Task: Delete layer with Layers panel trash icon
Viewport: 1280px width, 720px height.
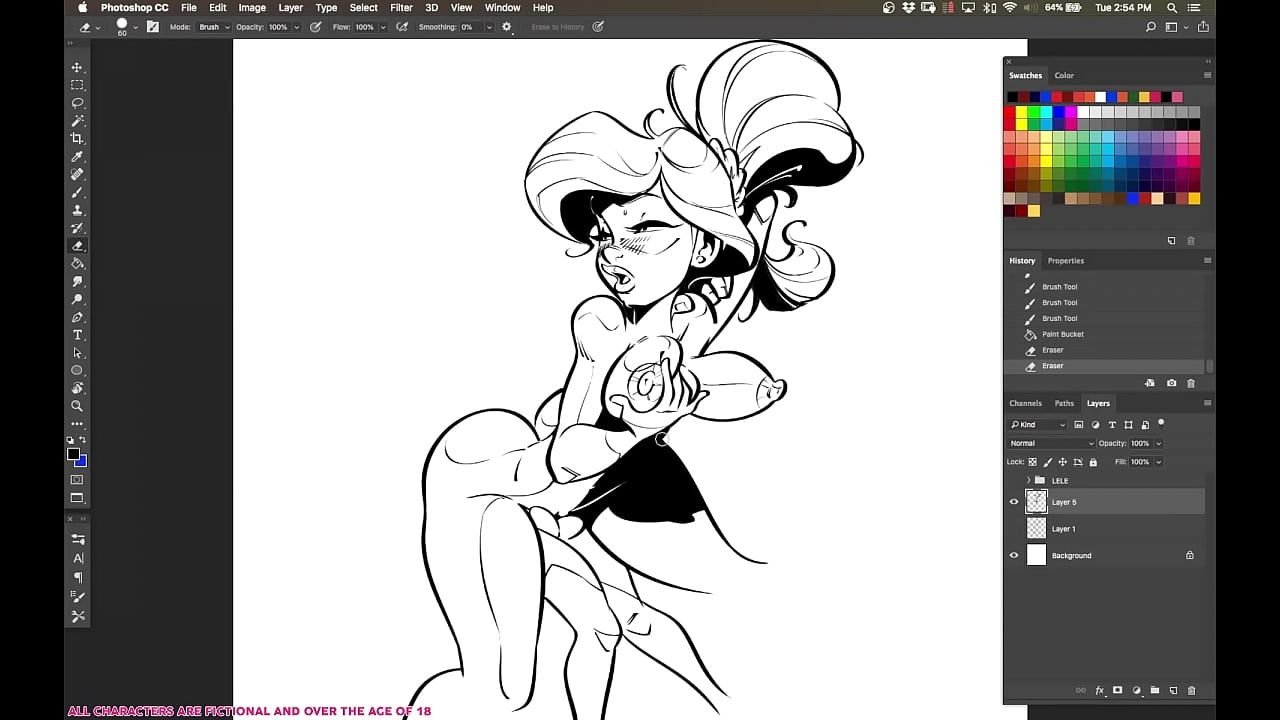Action: (x=1190, y=690)
